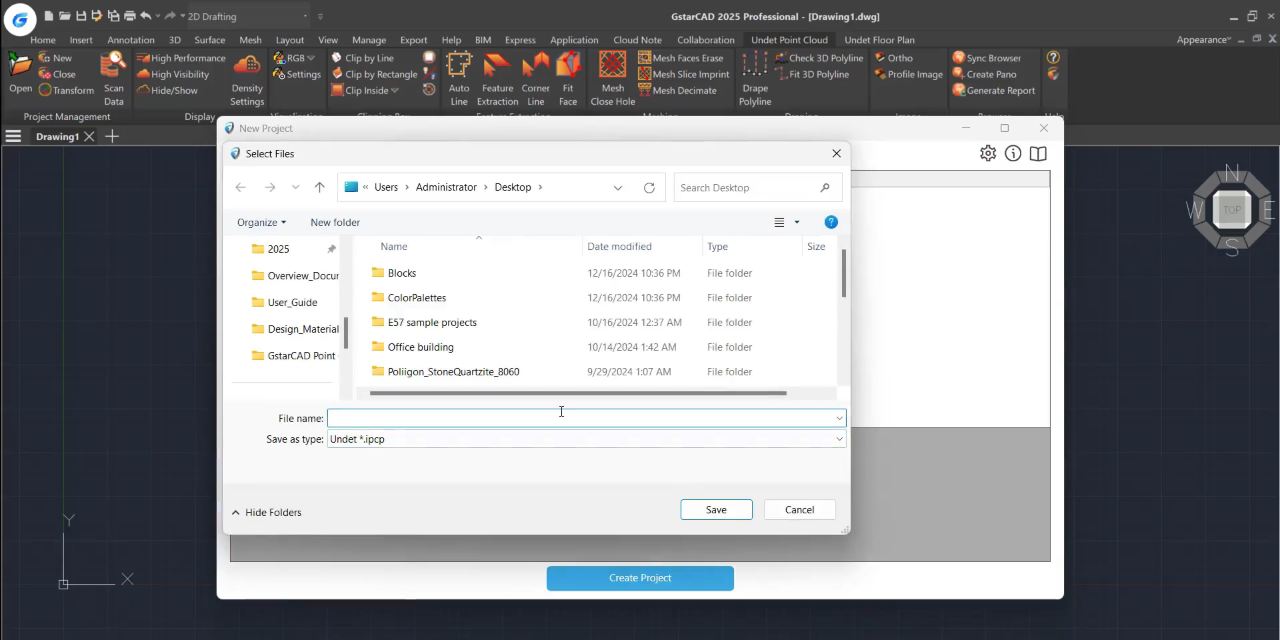Click the ribbon Help question mark icon
Image resolution: width=1280 pixels, height=640 pixels.
coord(1053,58)
